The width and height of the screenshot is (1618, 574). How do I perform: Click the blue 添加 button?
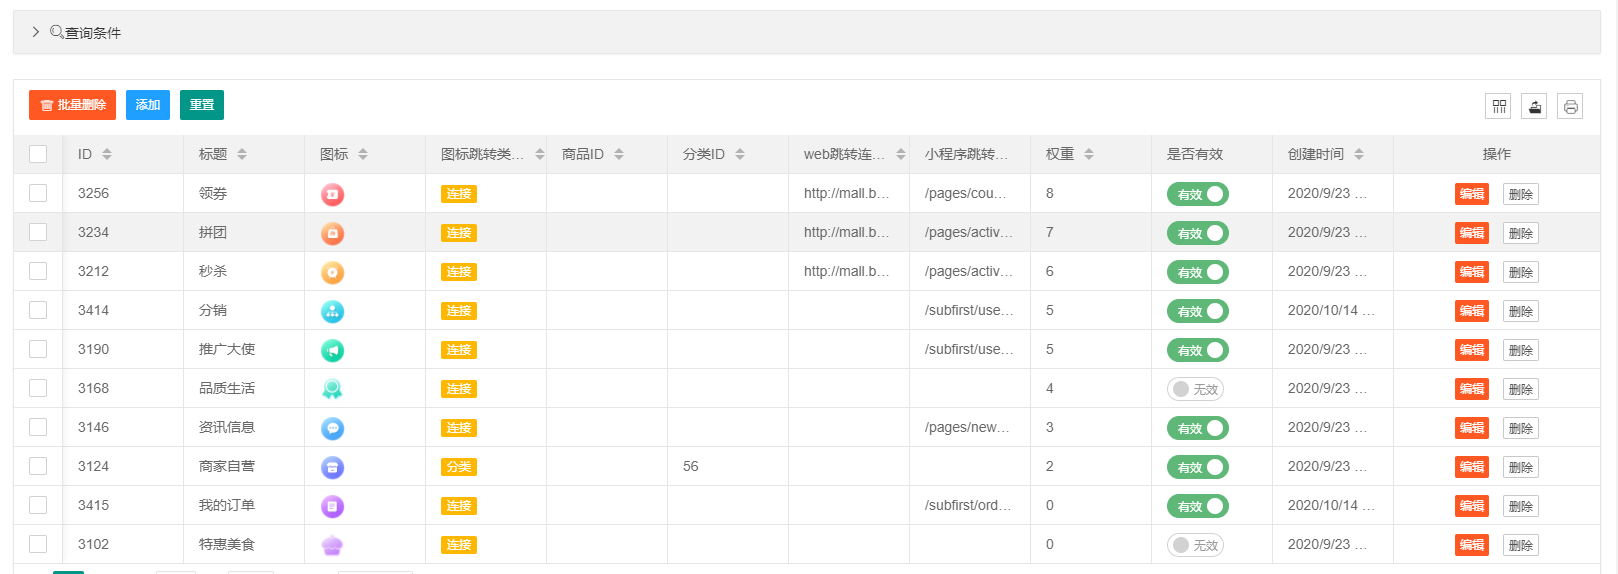148,105
